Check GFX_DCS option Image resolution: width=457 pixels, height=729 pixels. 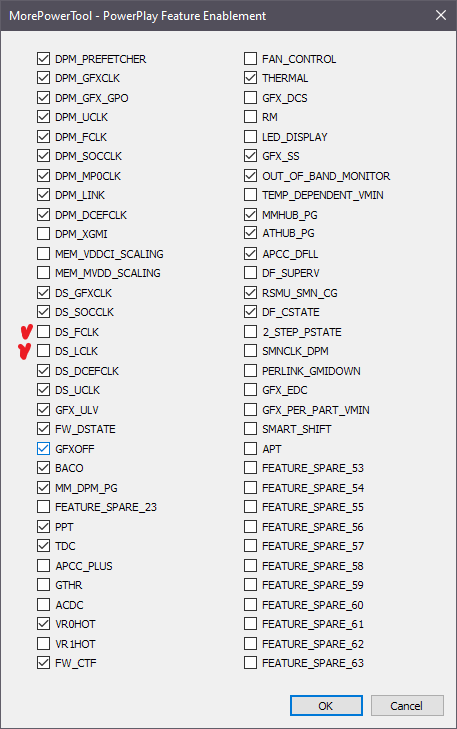(251, 98)
